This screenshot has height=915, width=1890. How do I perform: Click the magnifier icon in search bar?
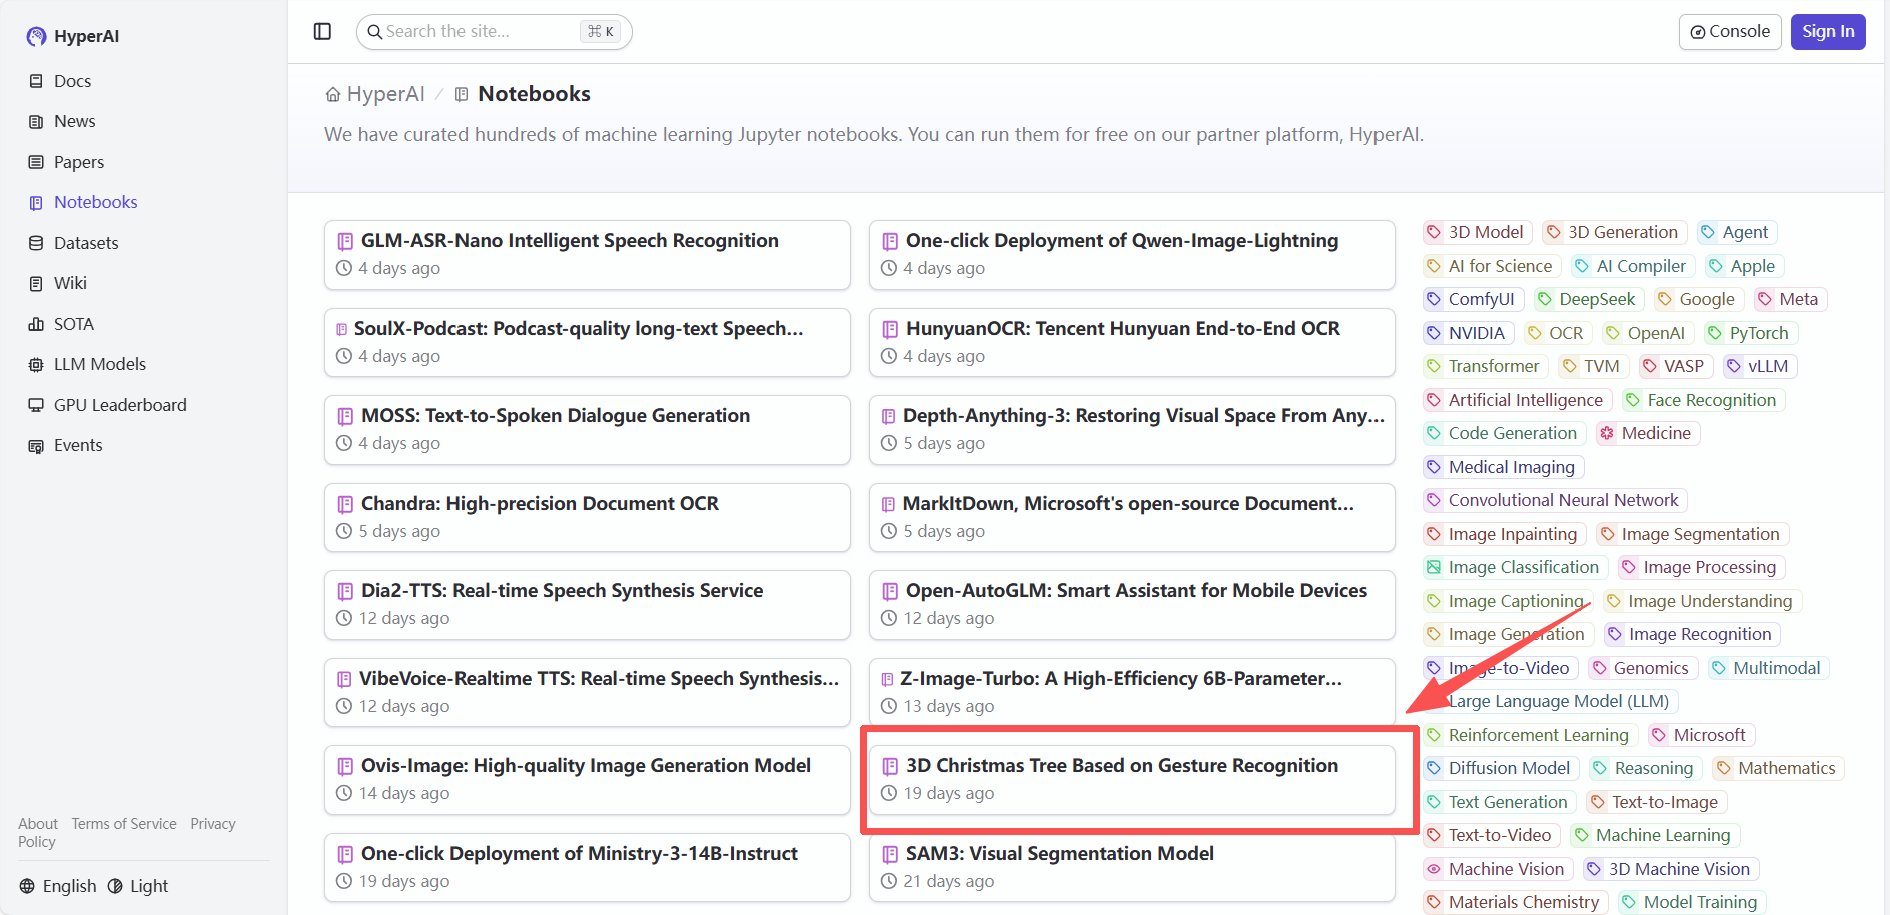point(375,32)
